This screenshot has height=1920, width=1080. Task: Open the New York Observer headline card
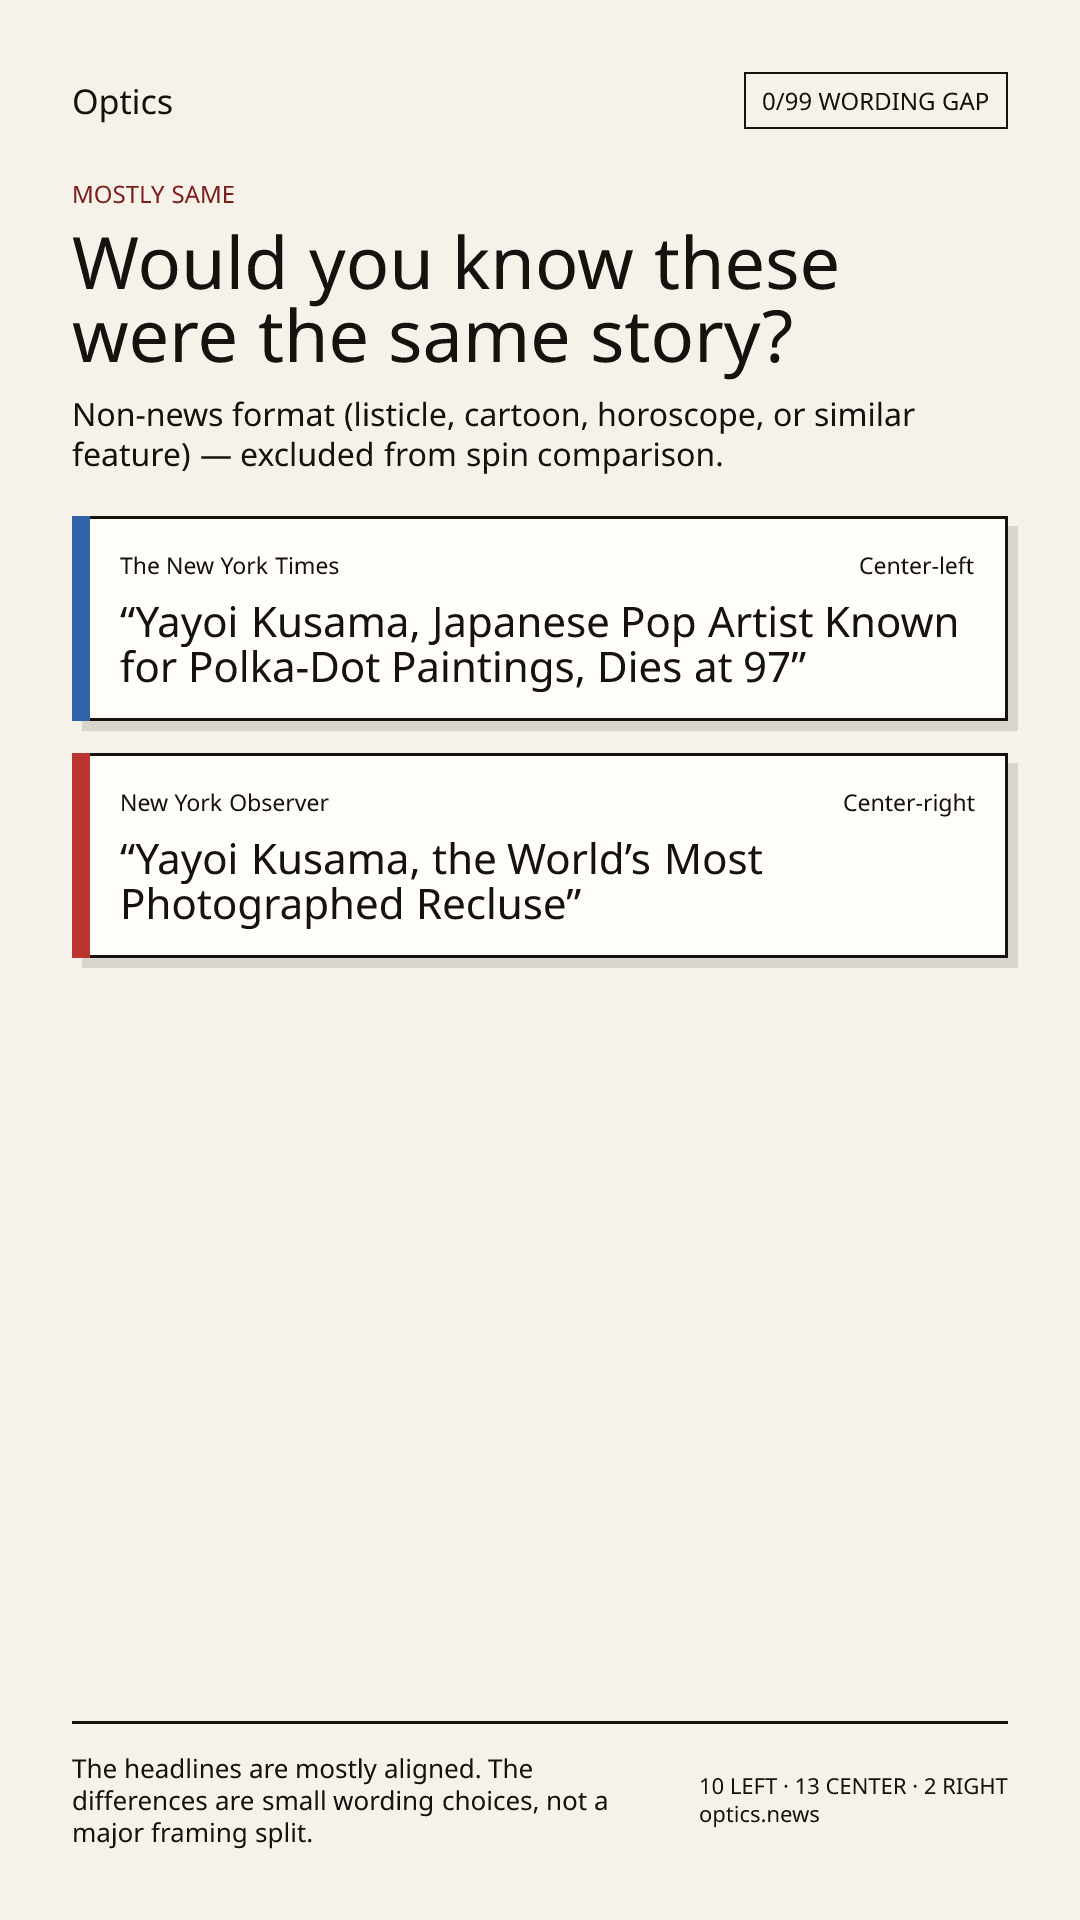pyautogui.click(x=540, y=855)
